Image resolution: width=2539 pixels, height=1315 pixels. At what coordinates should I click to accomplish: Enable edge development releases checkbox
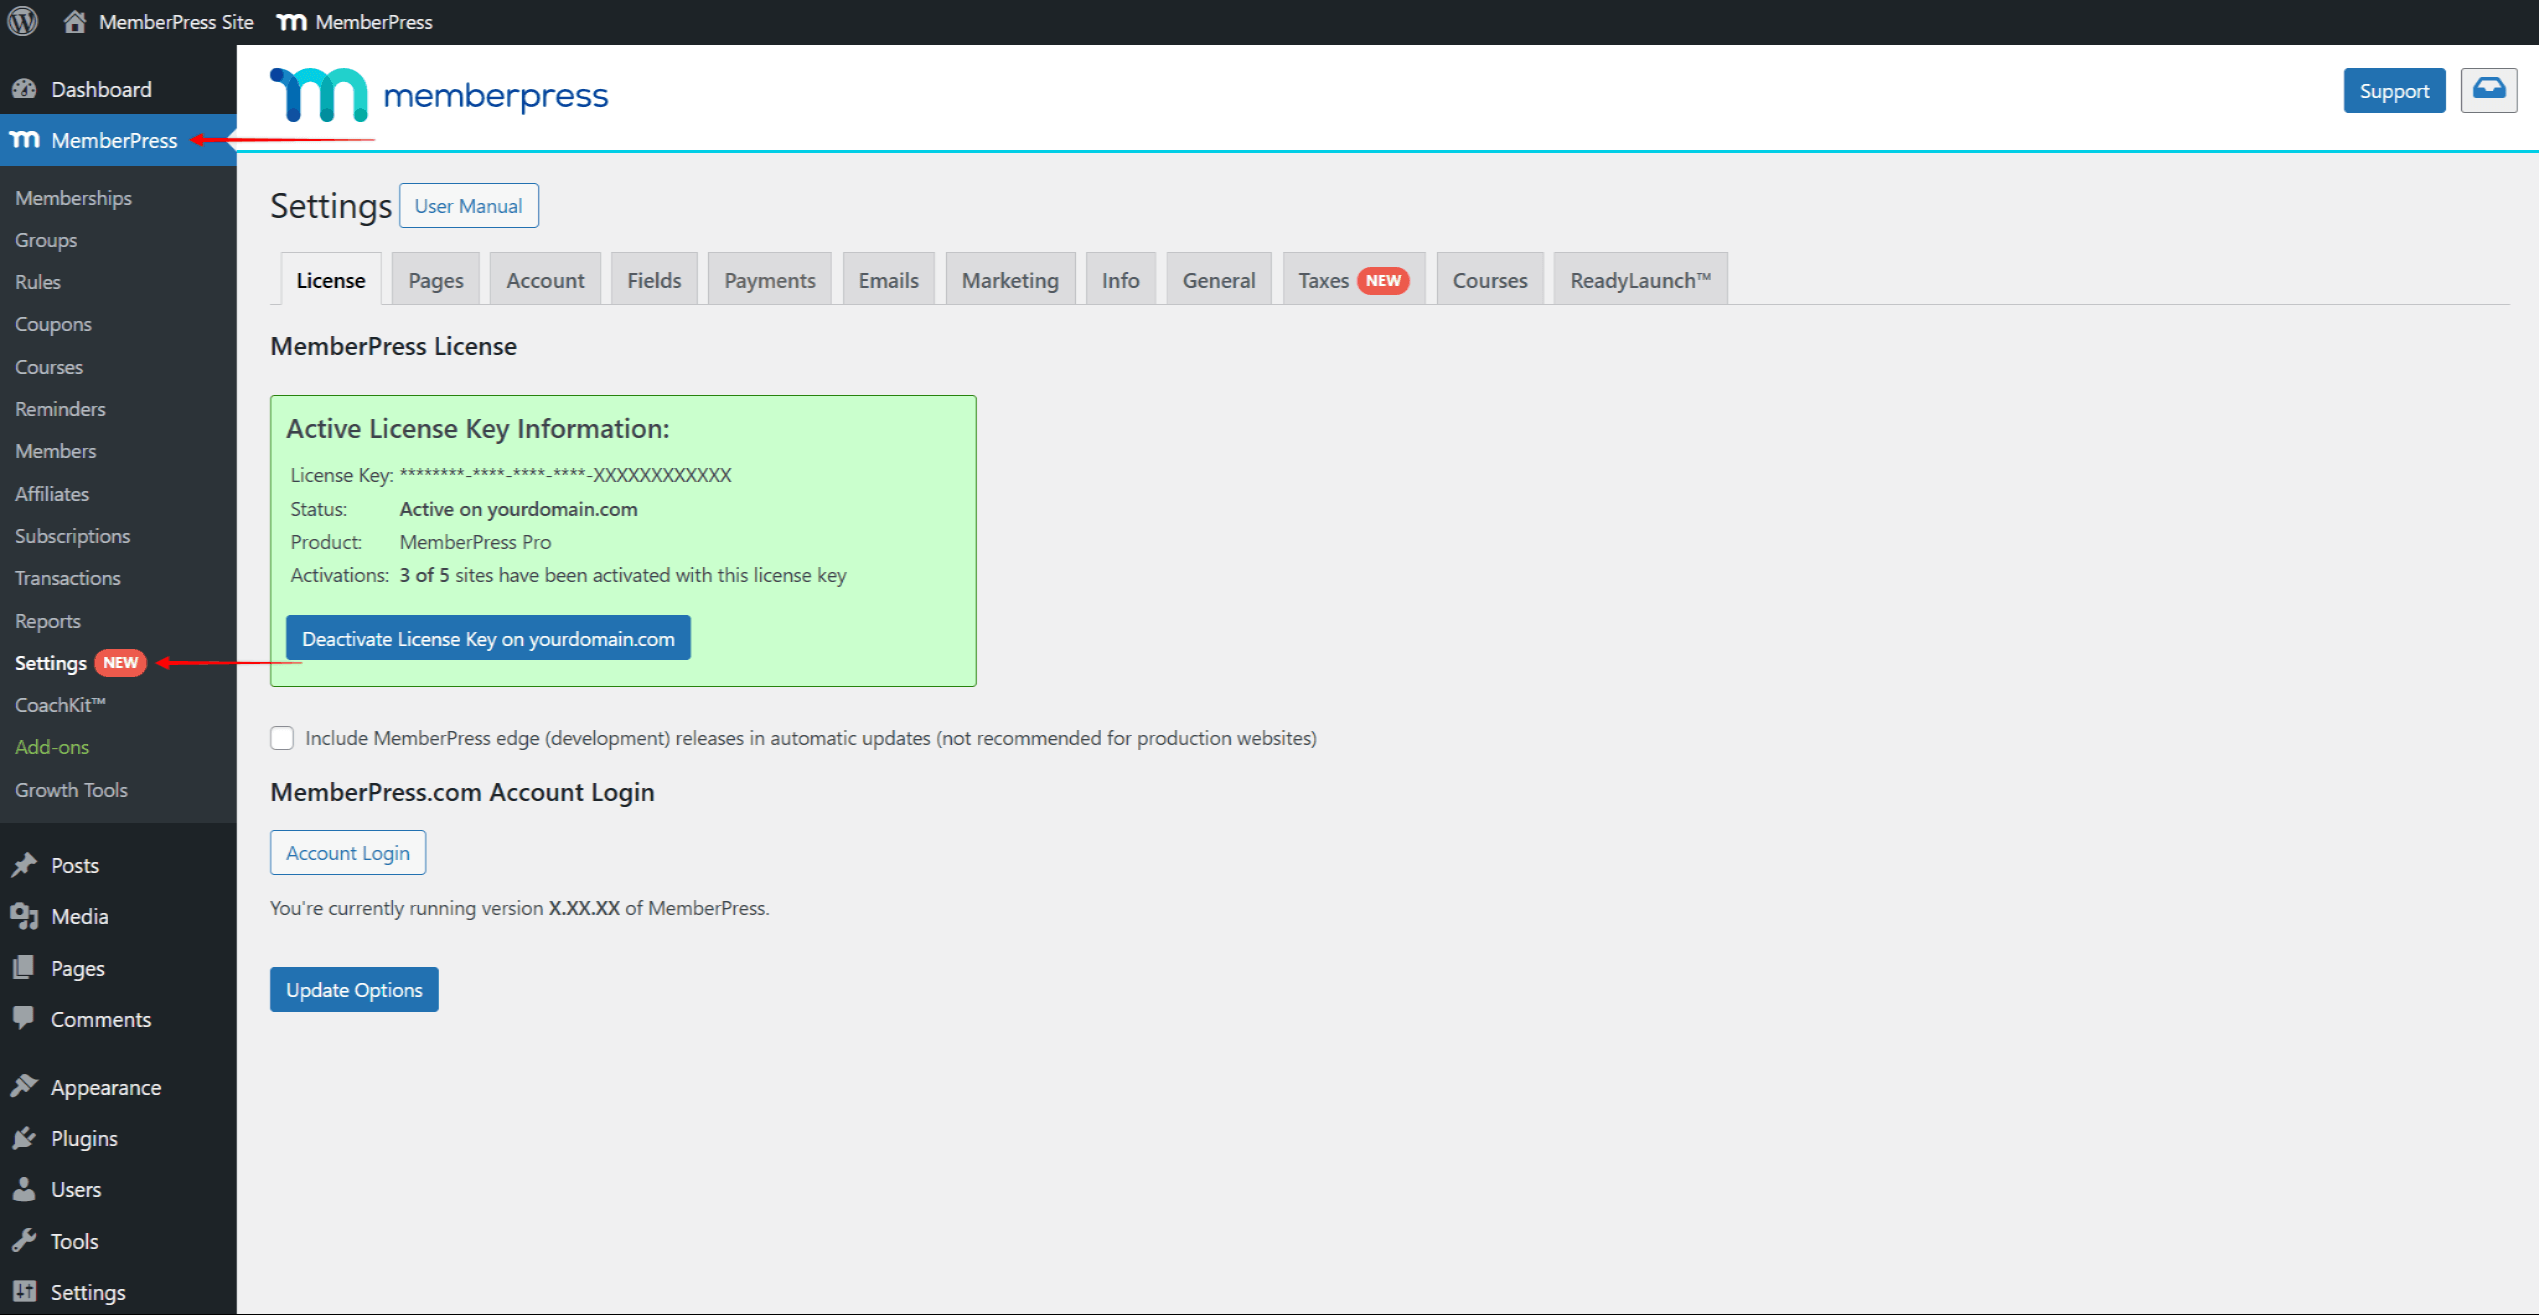[282, 738]
